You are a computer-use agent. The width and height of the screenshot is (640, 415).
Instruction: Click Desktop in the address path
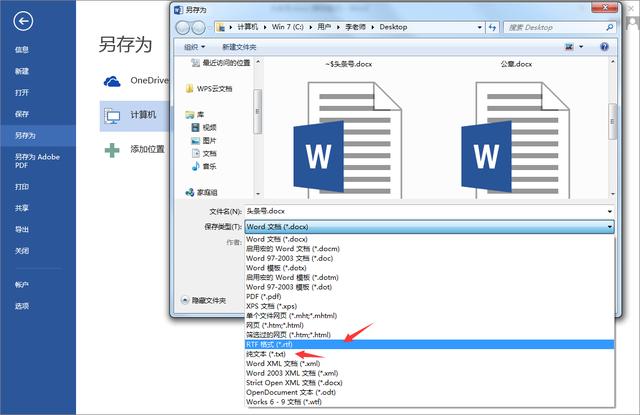coord(393,27)
